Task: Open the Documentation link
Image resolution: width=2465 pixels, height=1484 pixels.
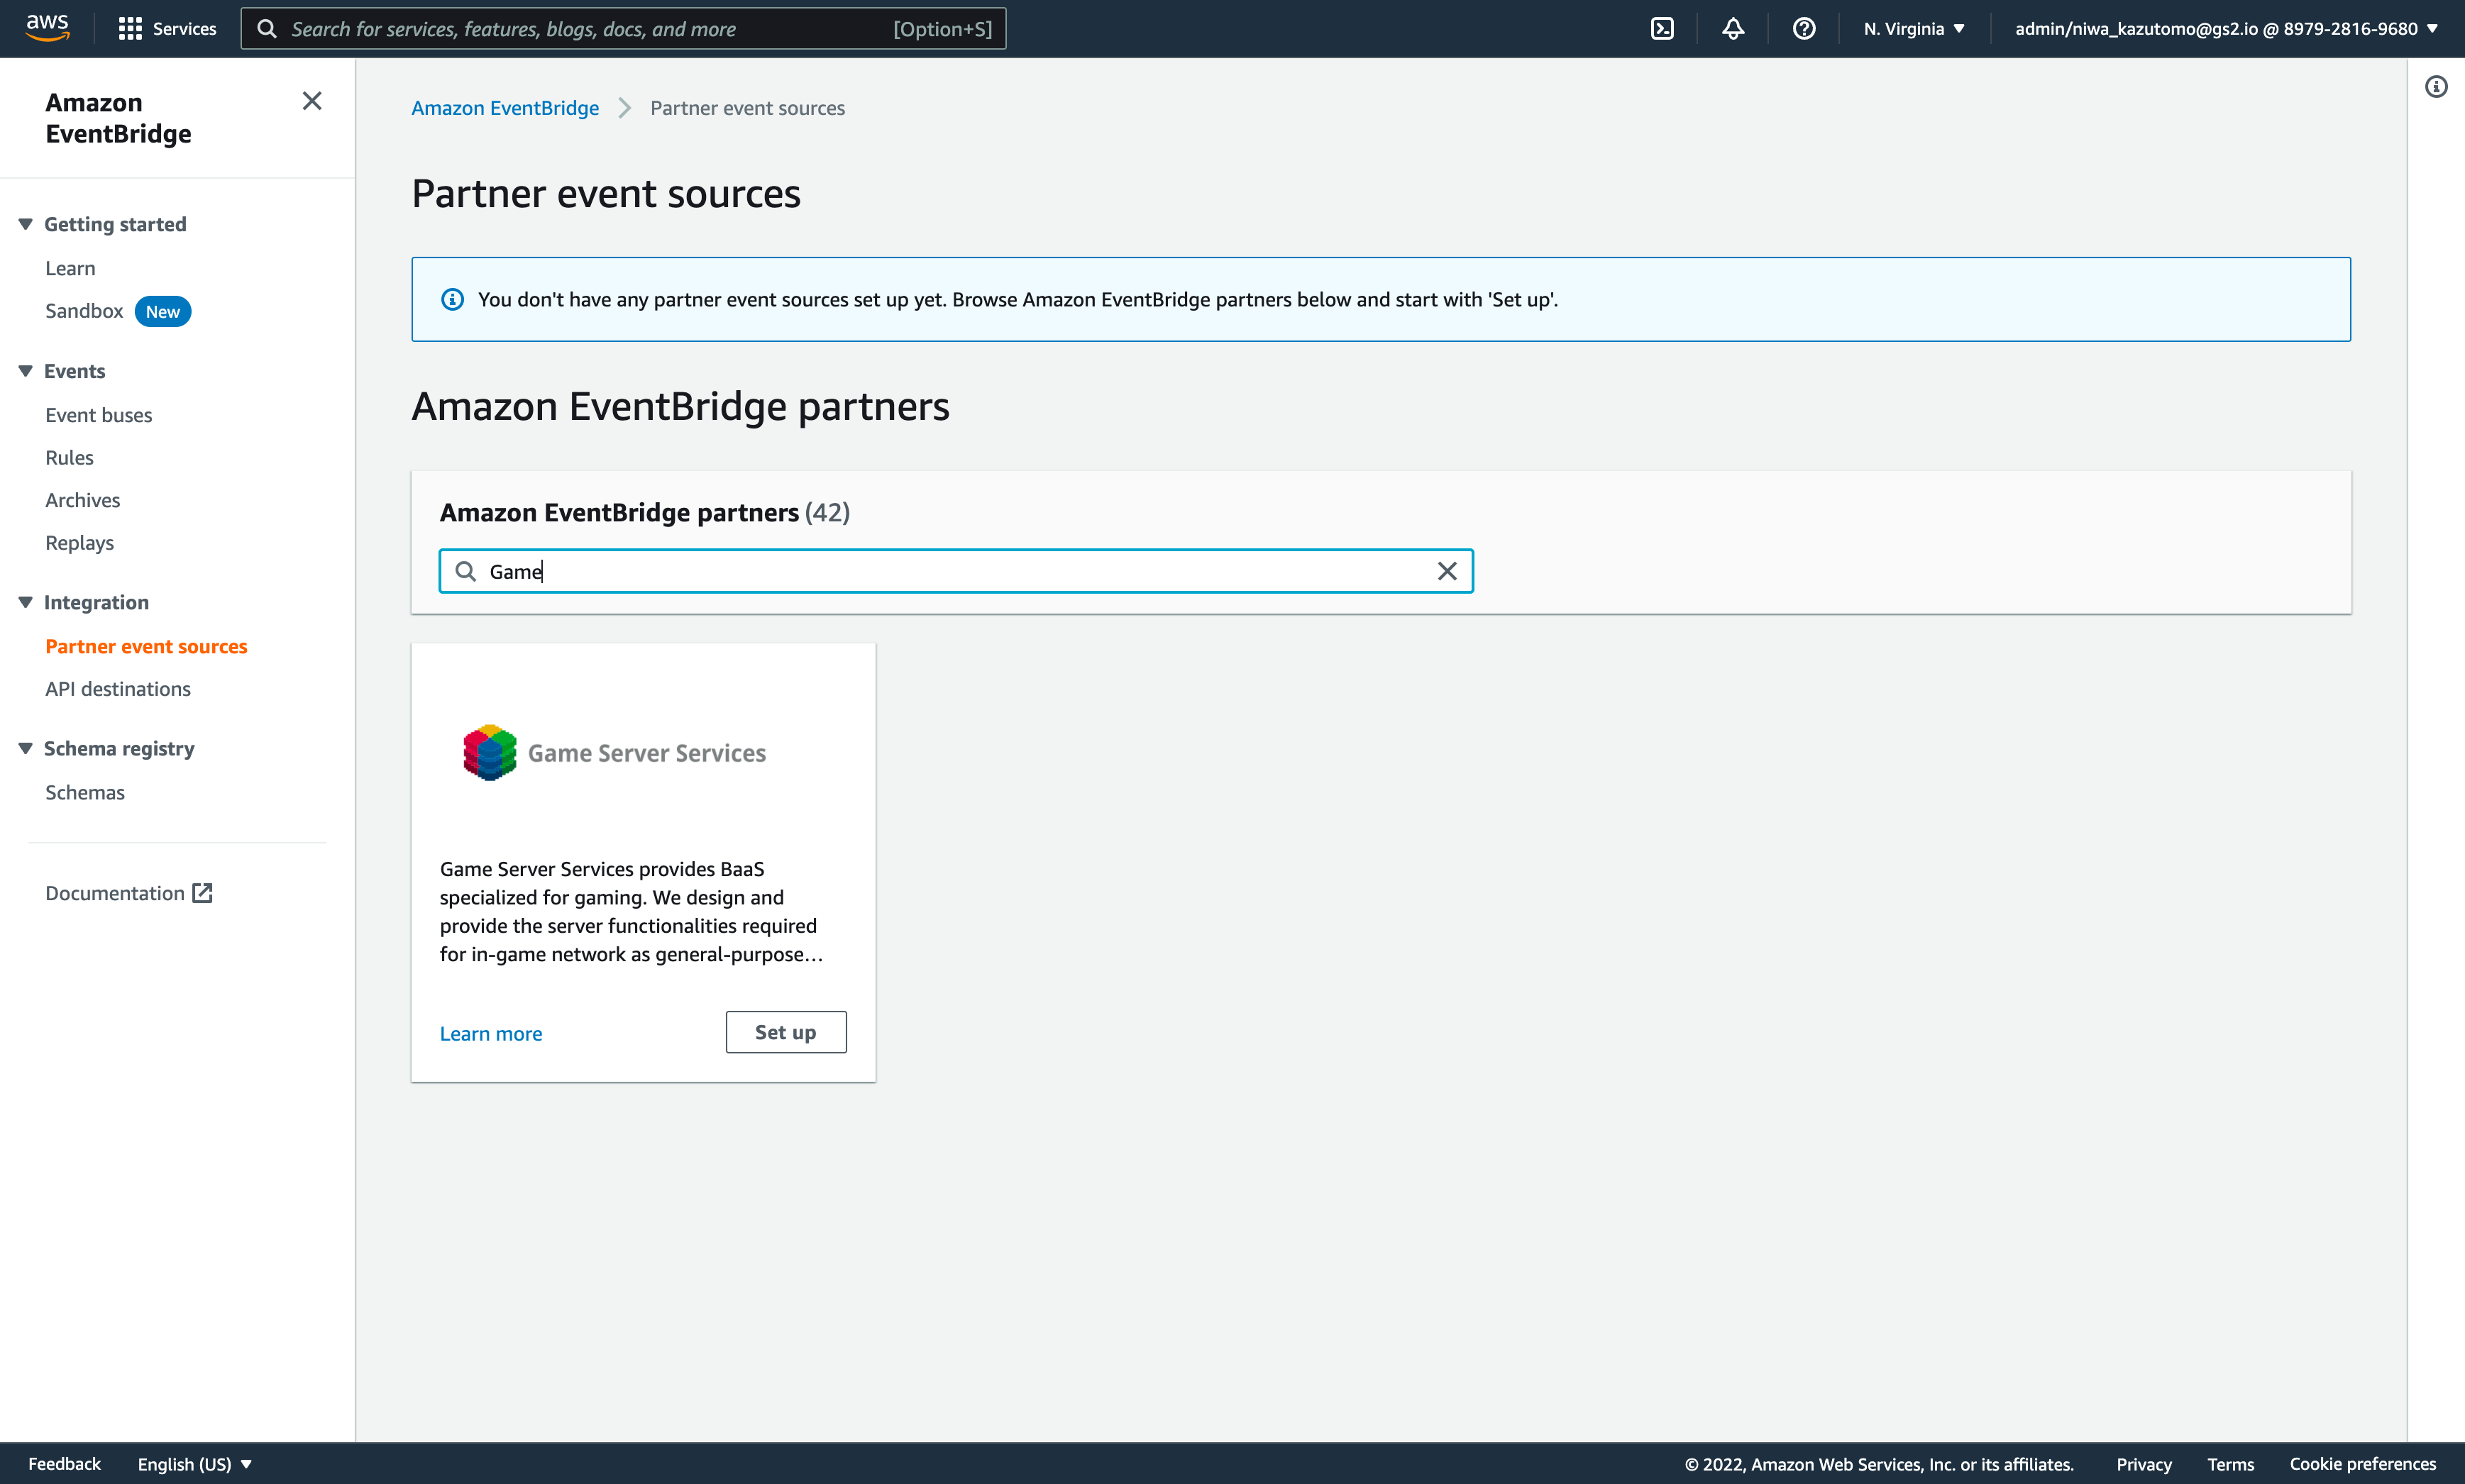Action: pyautogui.click(x=115, y=893)
